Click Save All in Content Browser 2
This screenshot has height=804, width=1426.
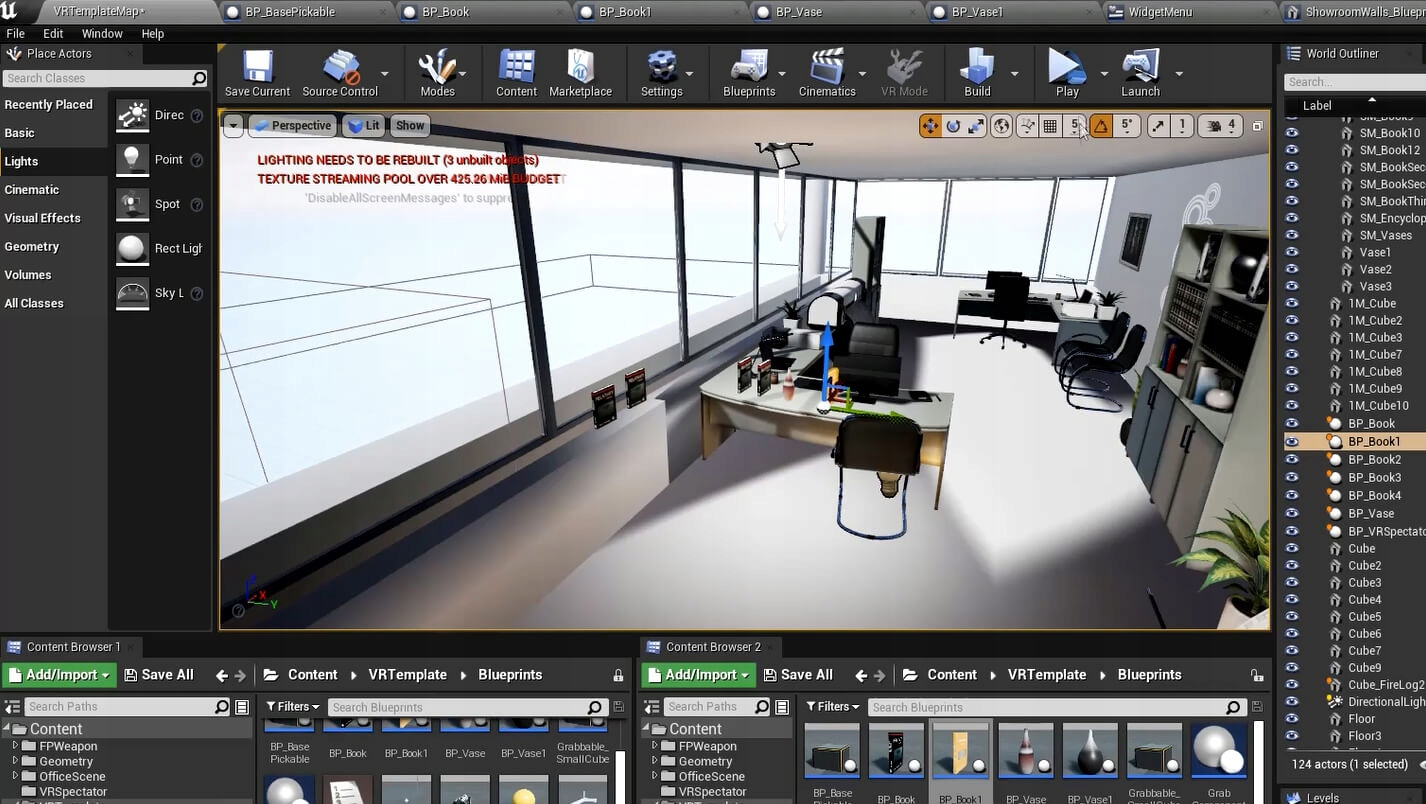796,675
